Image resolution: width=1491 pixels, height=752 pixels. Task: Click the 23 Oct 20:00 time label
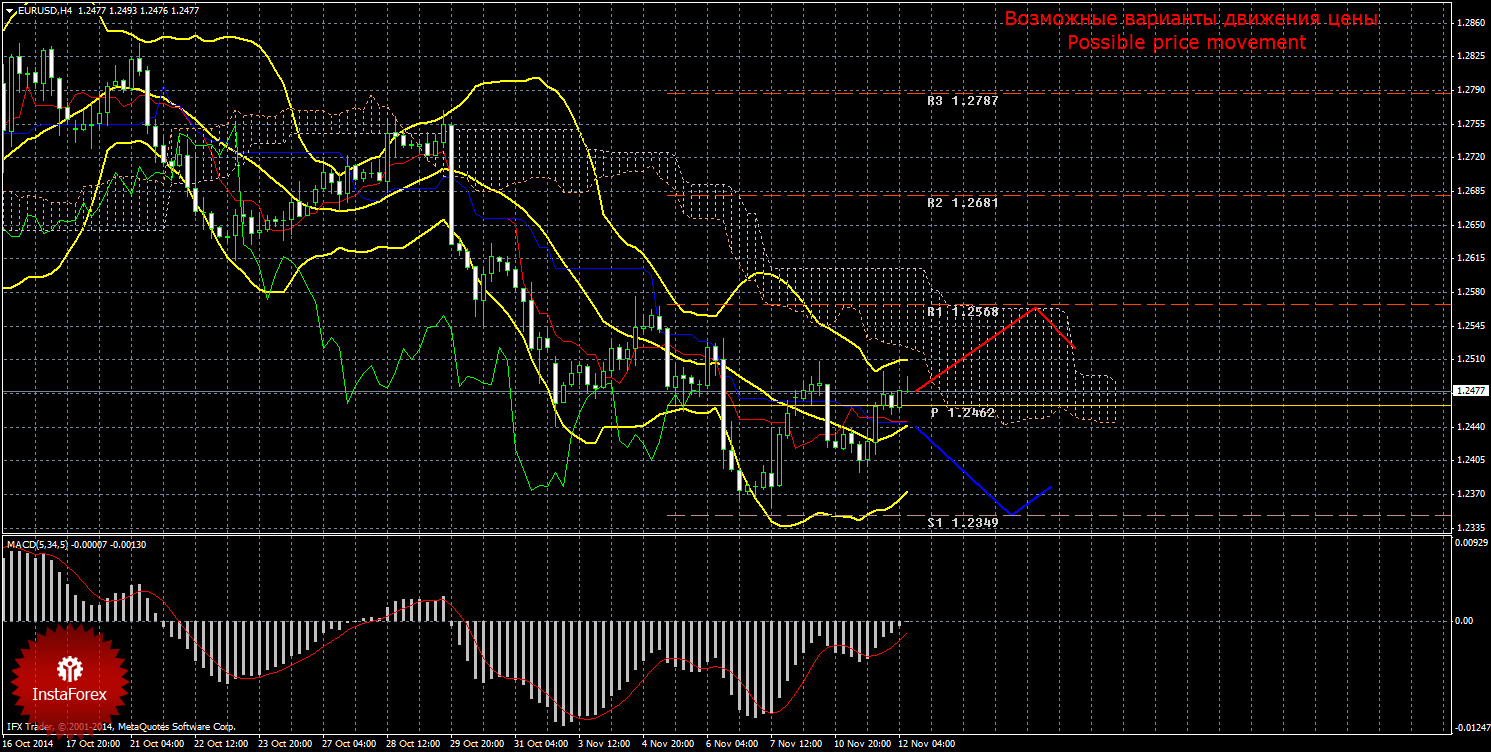coord(284,744)
